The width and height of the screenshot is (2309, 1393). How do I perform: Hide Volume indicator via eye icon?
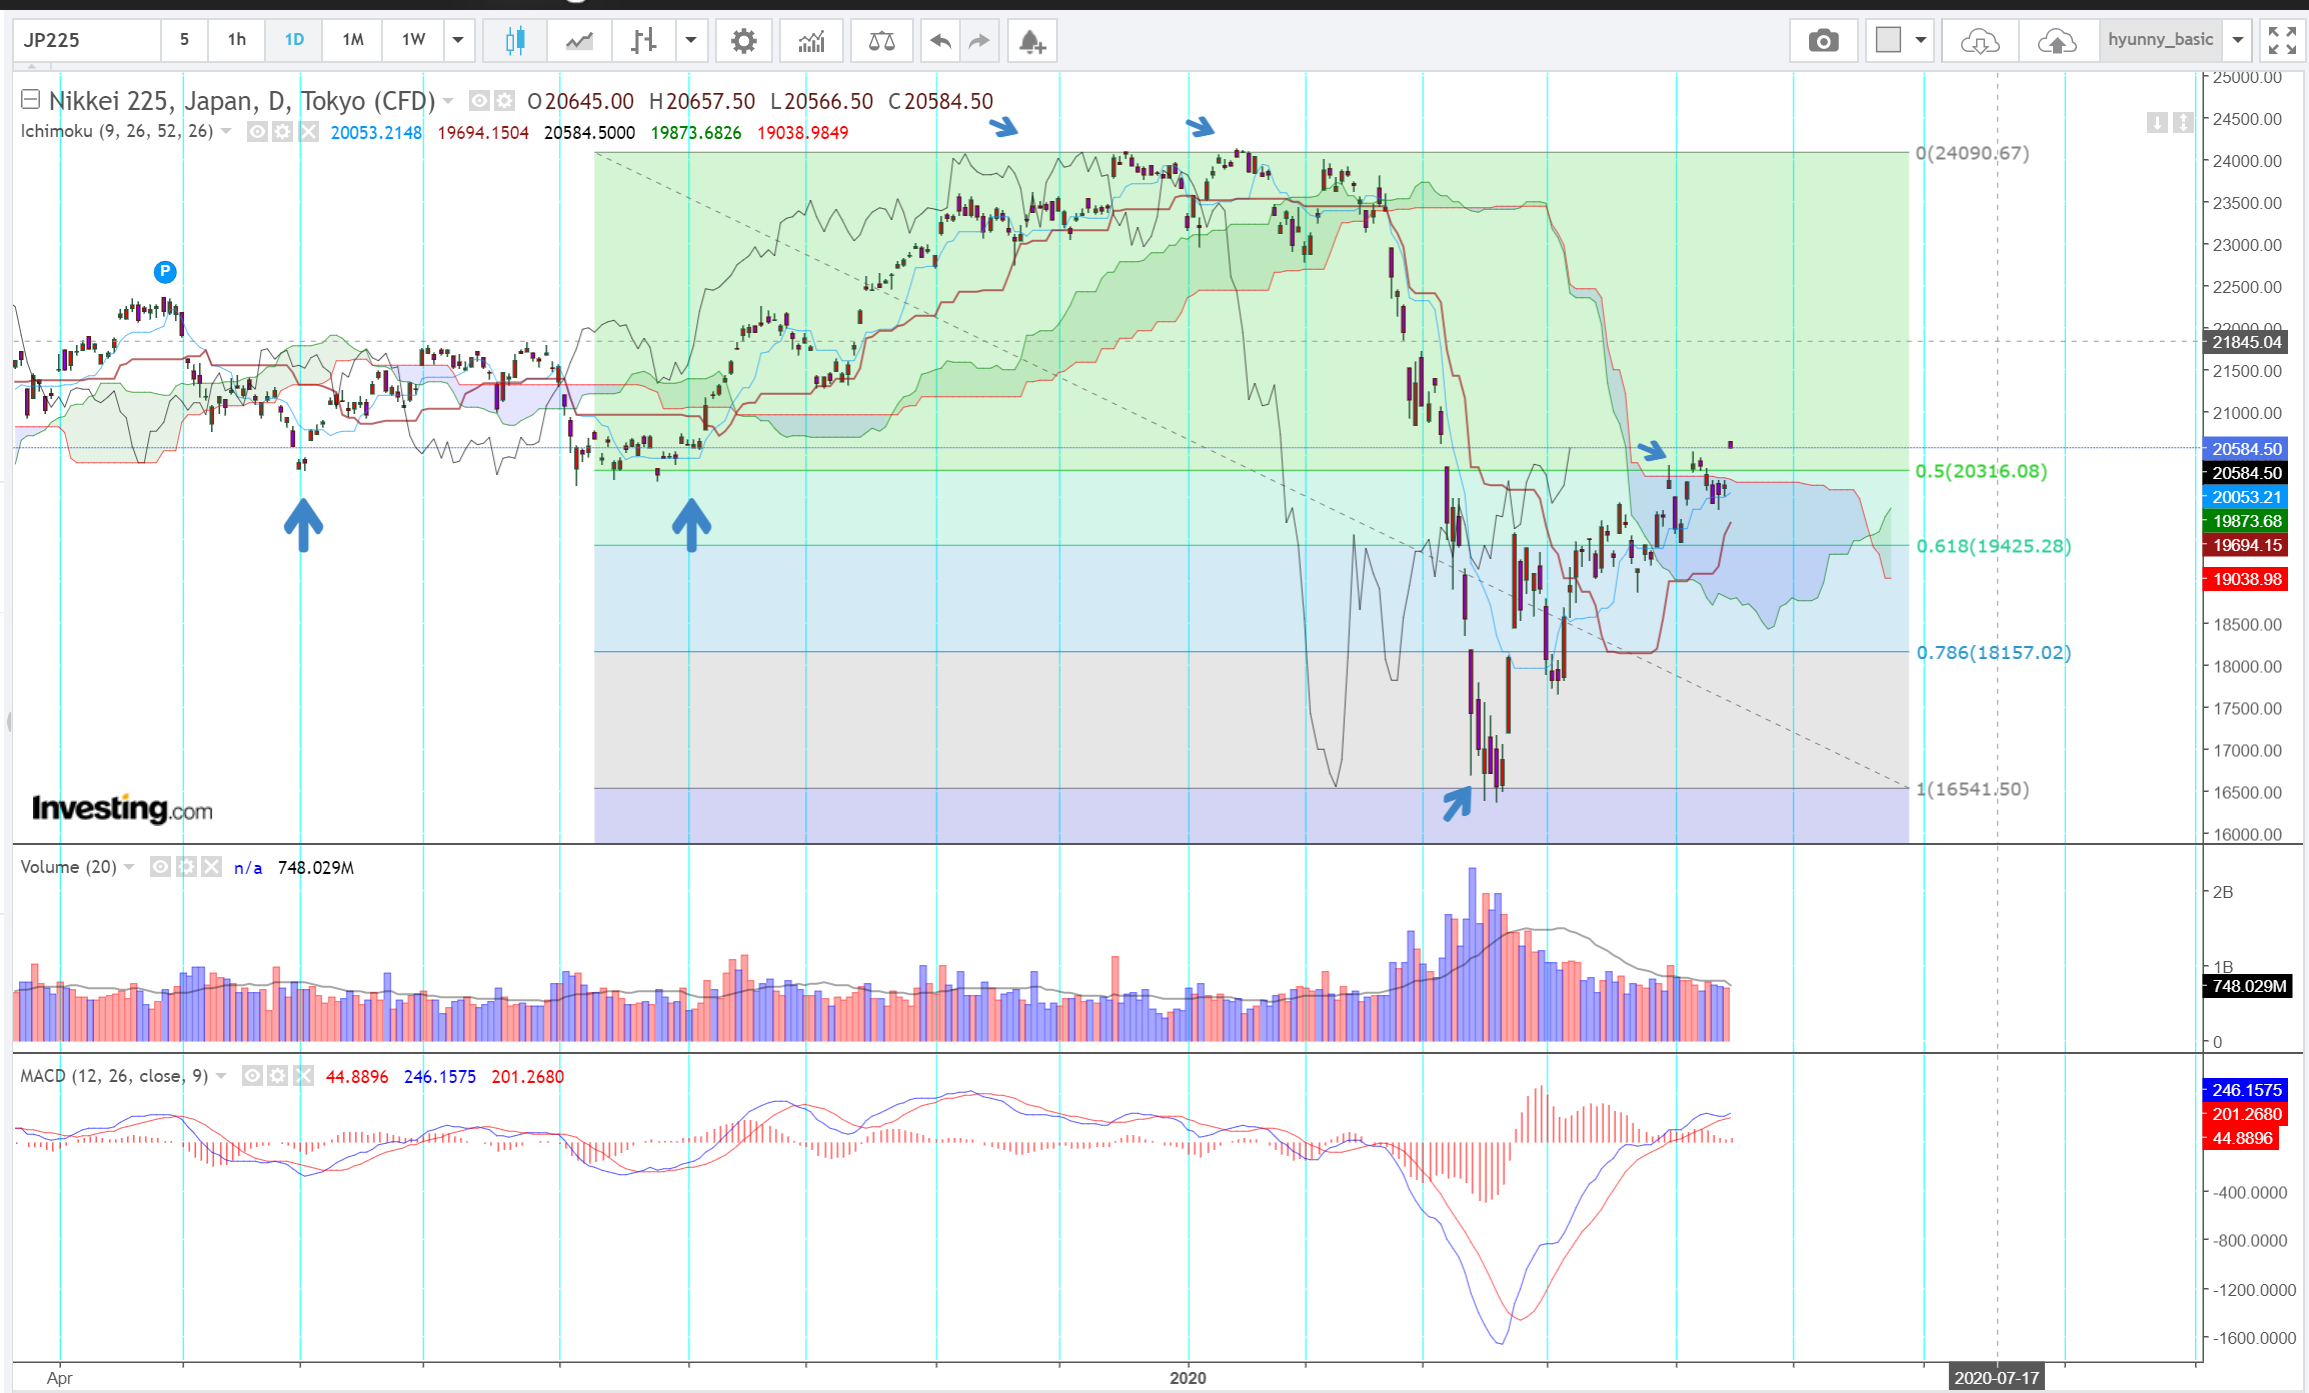(160, 867)
